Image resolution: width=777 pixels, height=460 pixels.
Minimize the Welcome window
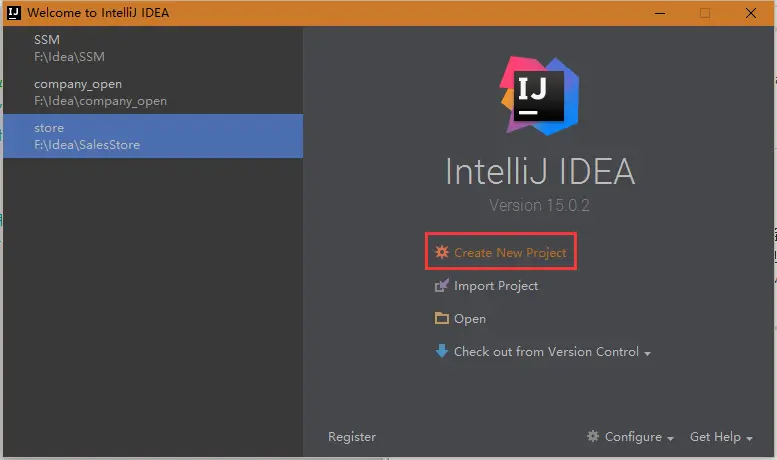tap(660, 13)
